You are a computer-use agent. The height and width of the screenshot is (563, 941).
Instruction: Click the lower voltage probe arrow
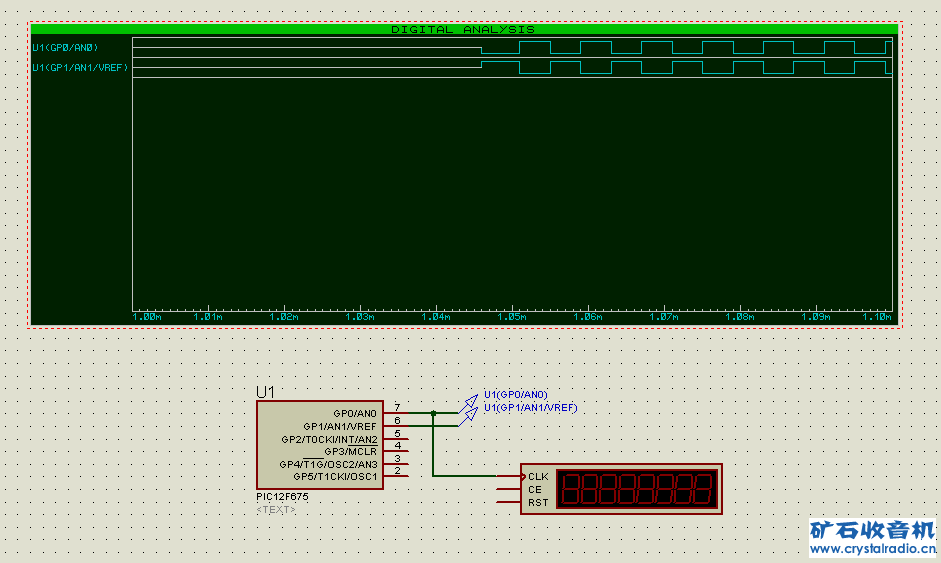[x=467, y=417]
